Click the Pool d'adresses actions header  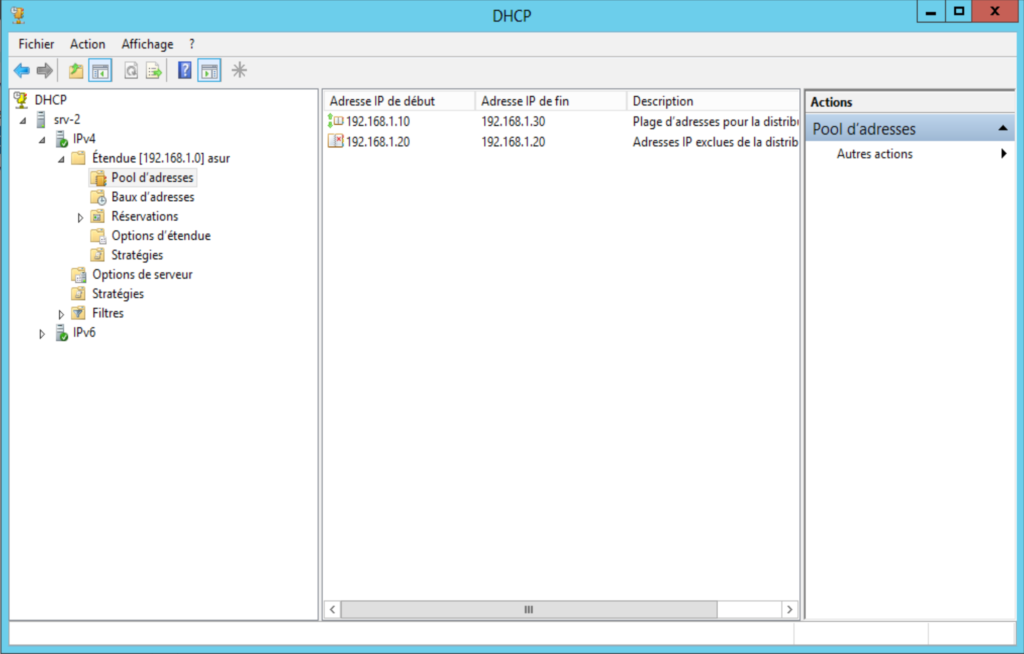910,129
